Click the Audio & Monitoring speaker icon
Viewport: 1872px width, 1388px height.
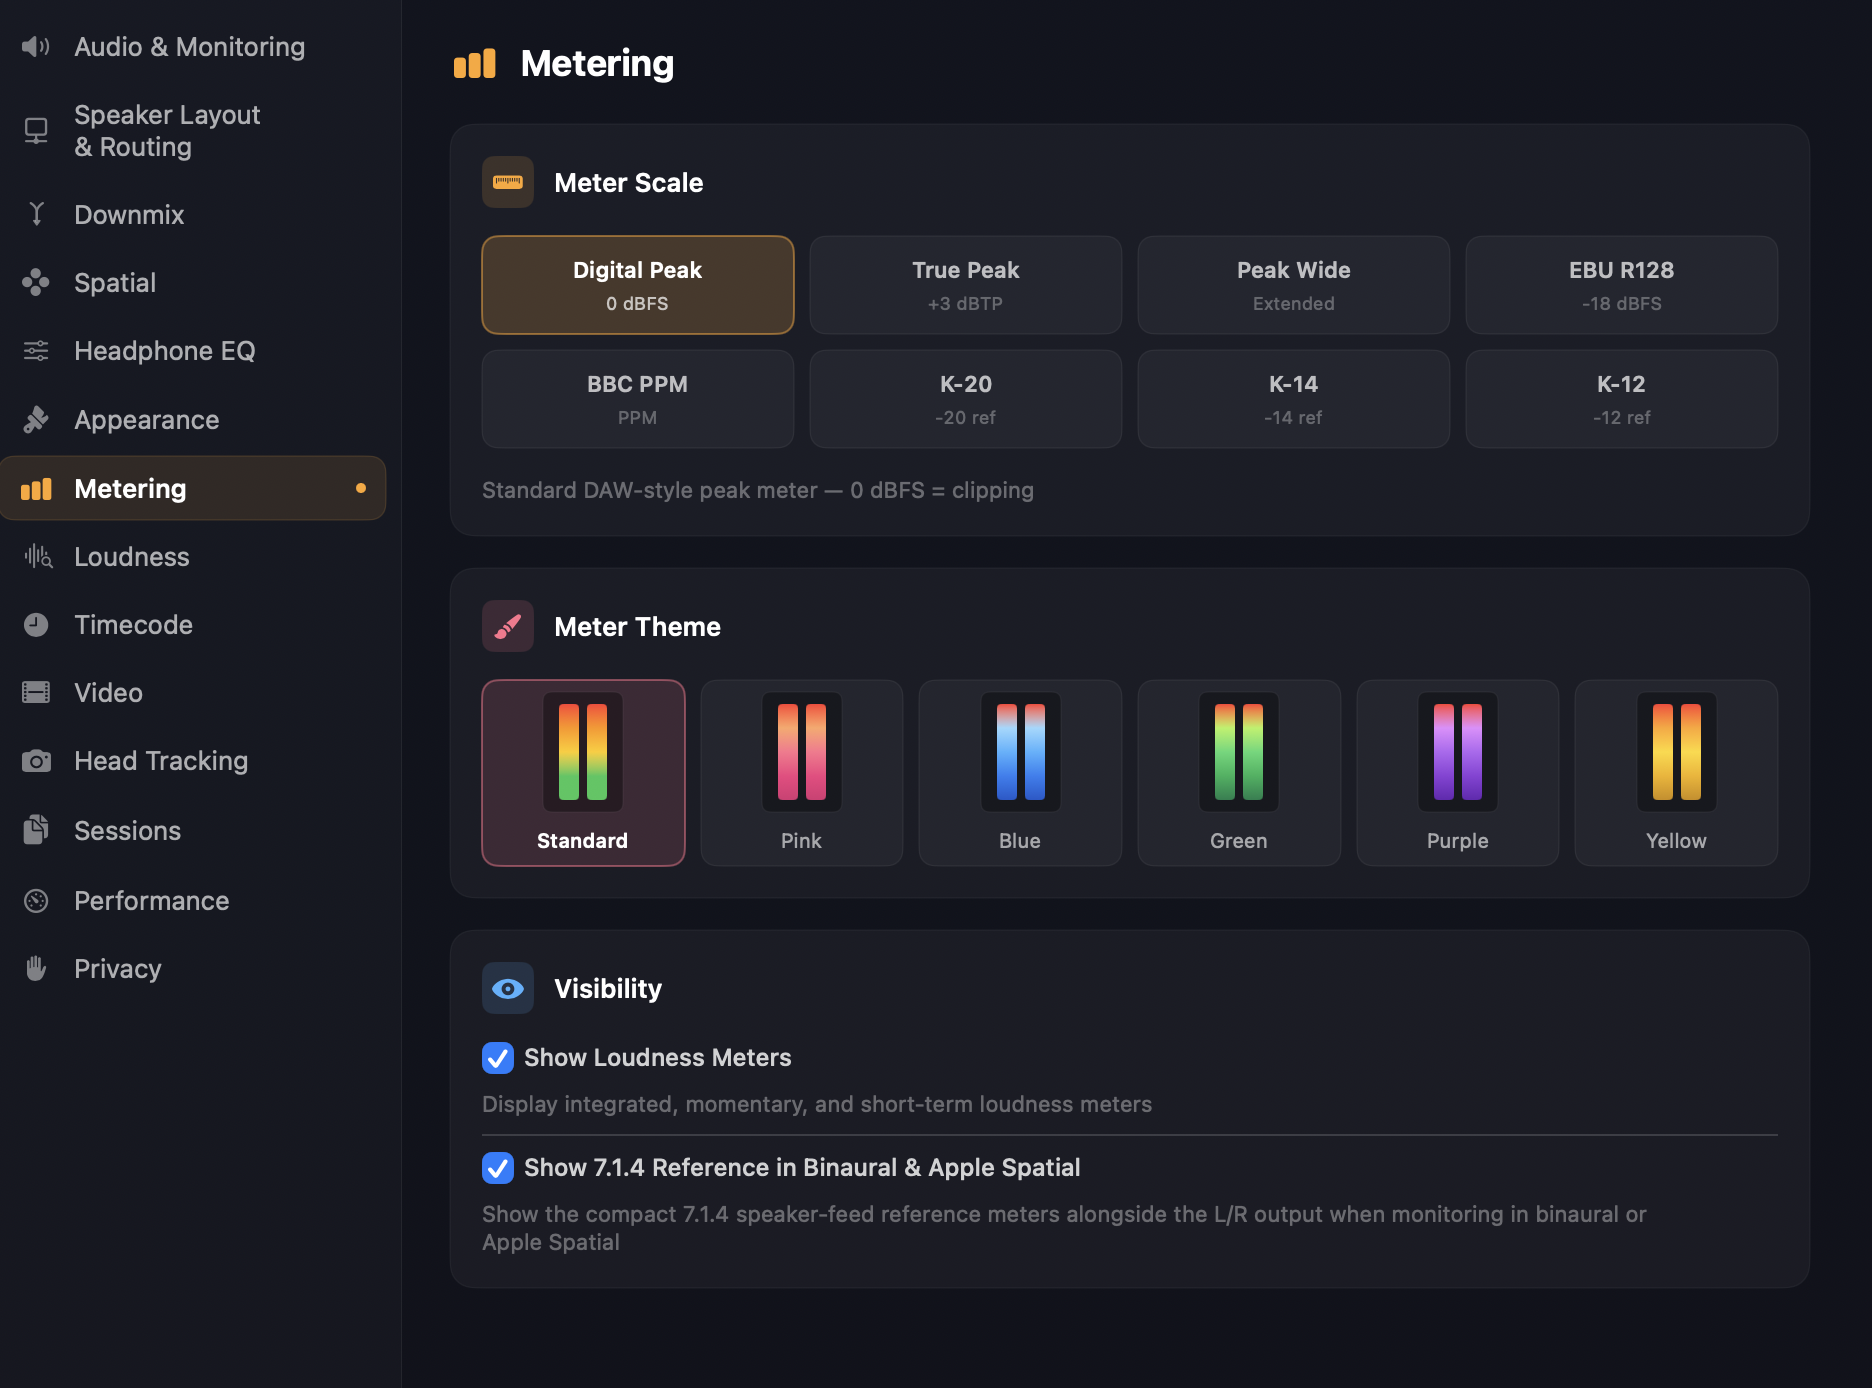click(x=36, y=47)
